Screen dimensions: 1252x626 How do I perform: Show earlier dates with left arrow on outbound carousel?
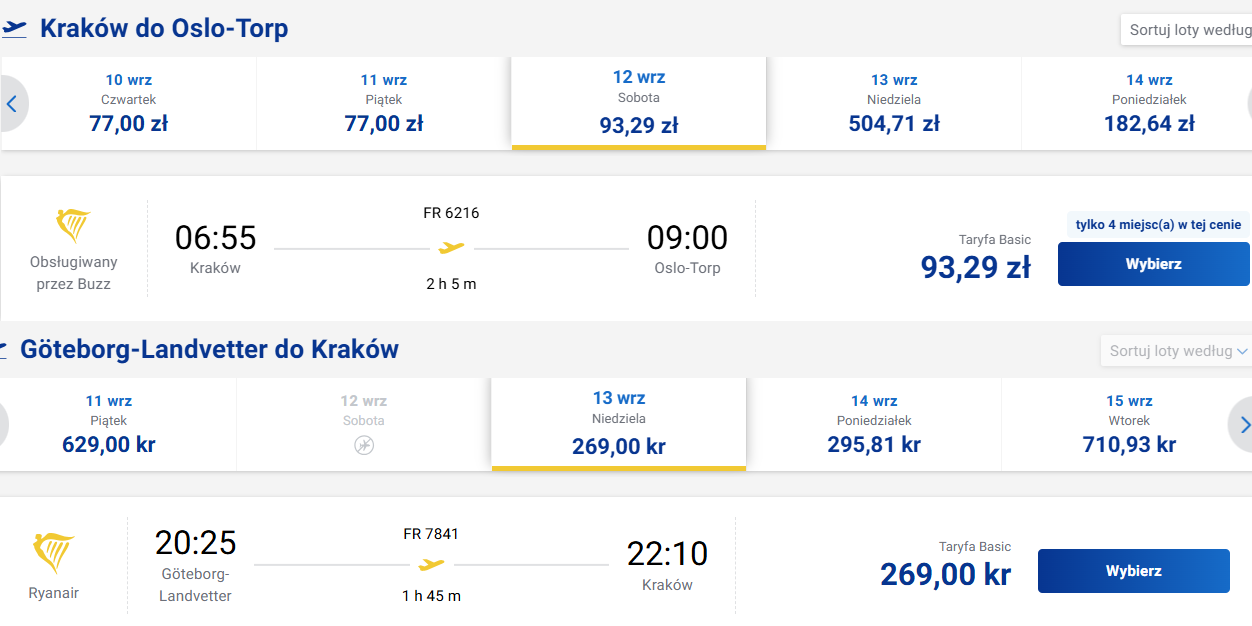(x=12, y=104)
